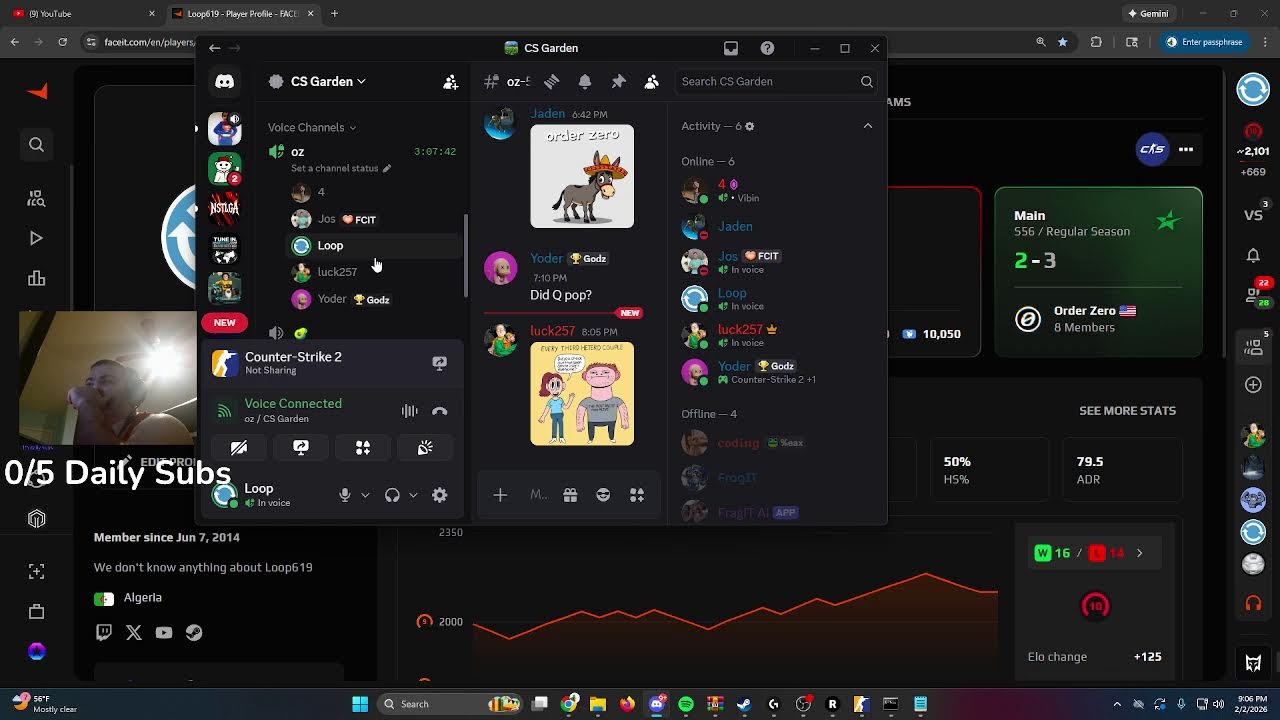1280x720 pixels.
Task: Select Loop619 FACEIT player profile tab
Action: pyautogui.click(x=242, y=13)
